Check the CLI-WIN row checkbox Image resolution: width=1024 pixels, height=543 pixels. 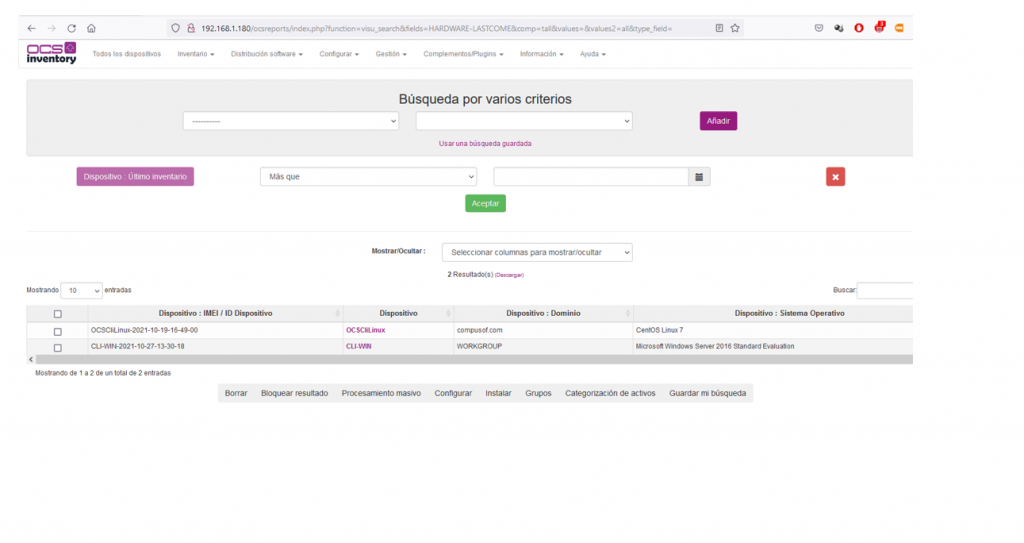57,348
